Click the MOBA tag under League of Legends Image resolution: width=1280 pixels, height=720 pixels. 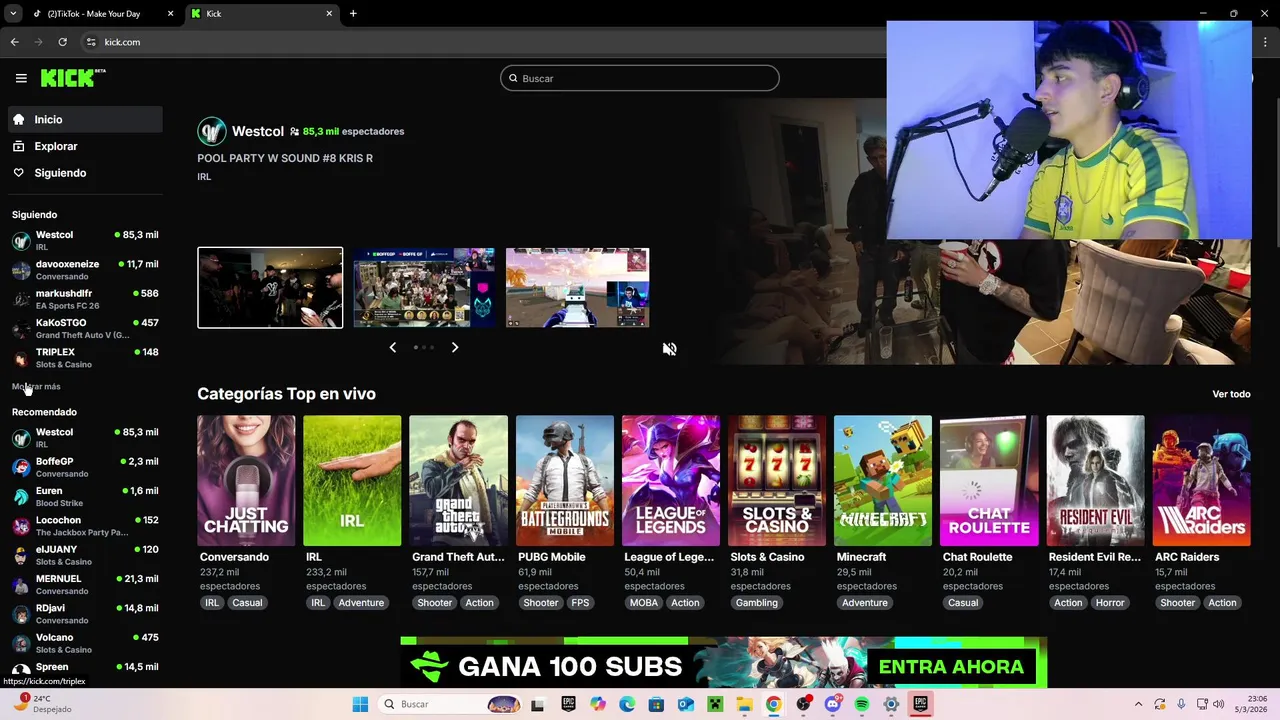pos(644,603)
